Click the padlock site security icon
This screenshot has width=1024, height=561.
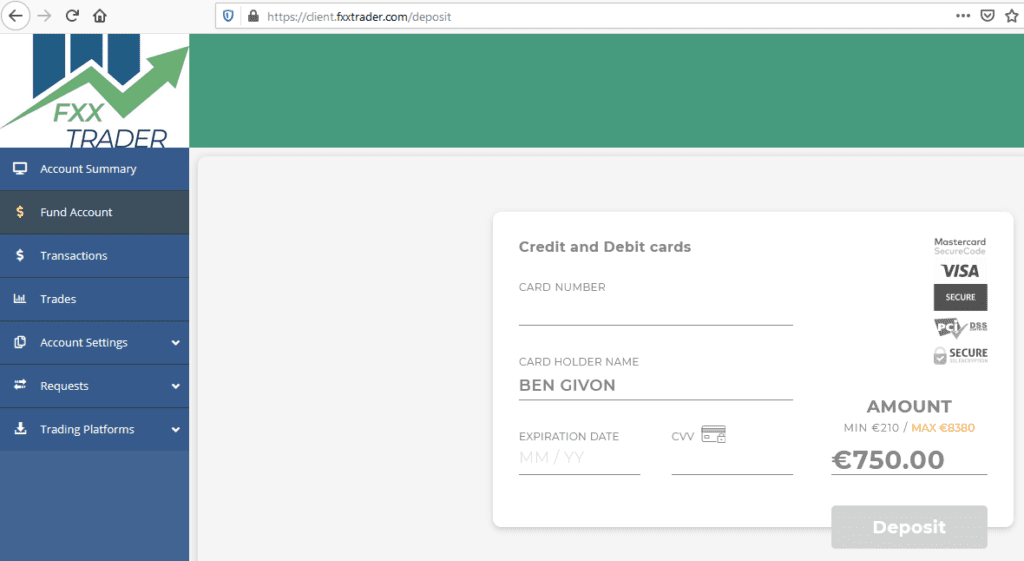coord(253,16)
